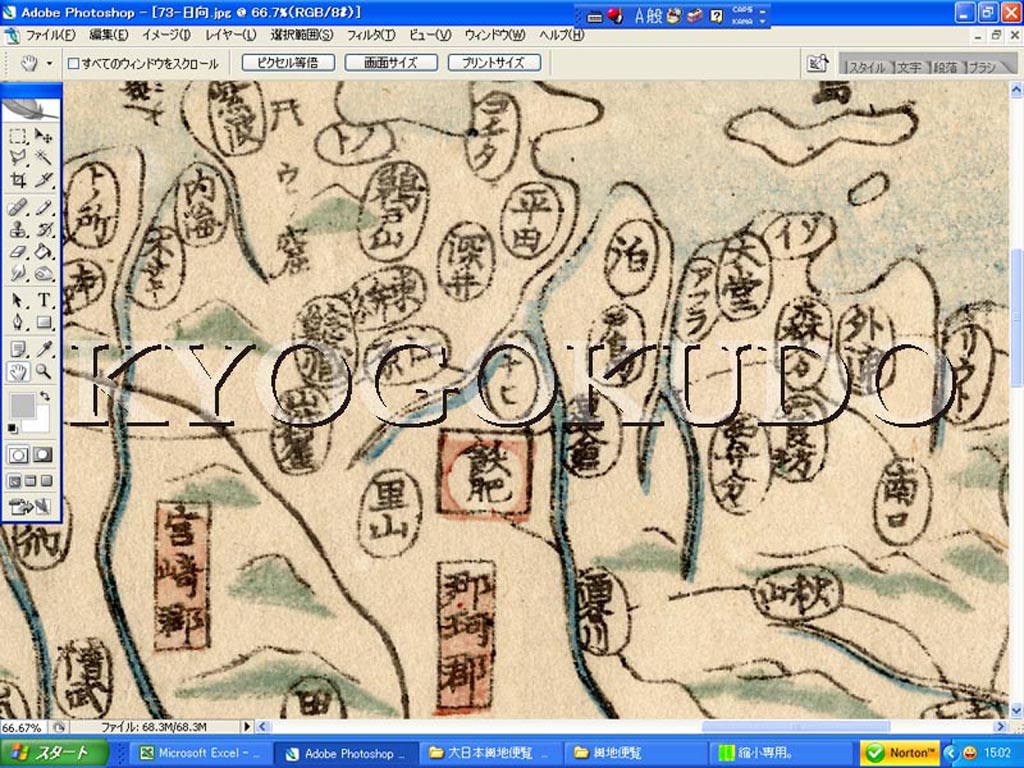Open the レイヤー menu
The image size is (1024, 768).
[231, 35]
